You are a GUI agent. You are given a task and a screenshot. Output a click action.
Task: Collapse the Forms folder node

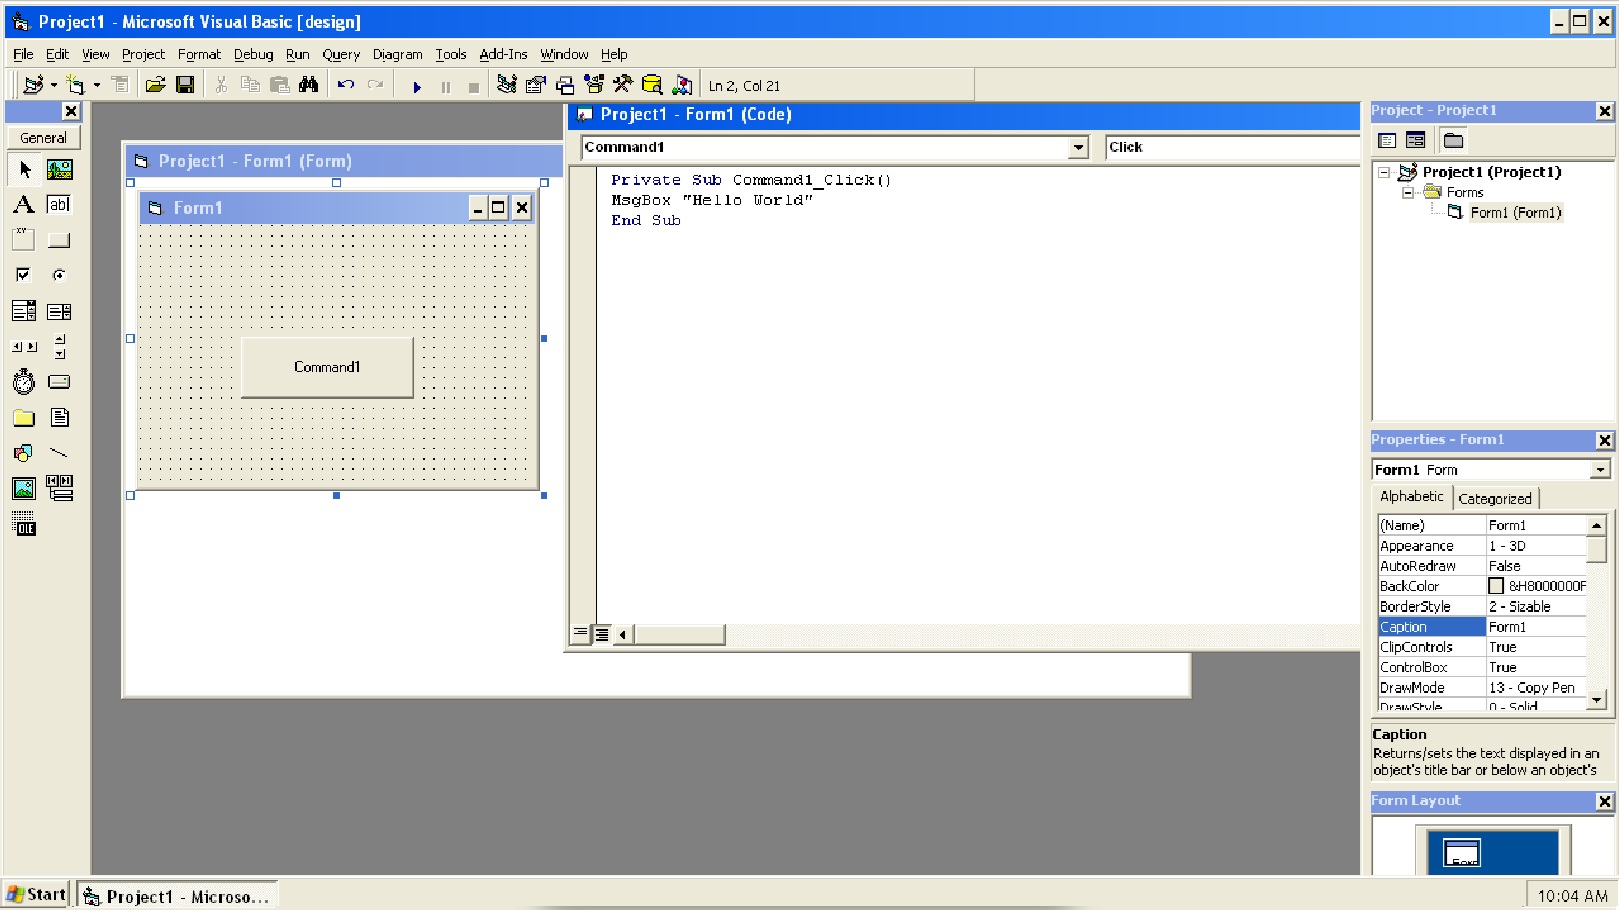[x=1408, y=192]
